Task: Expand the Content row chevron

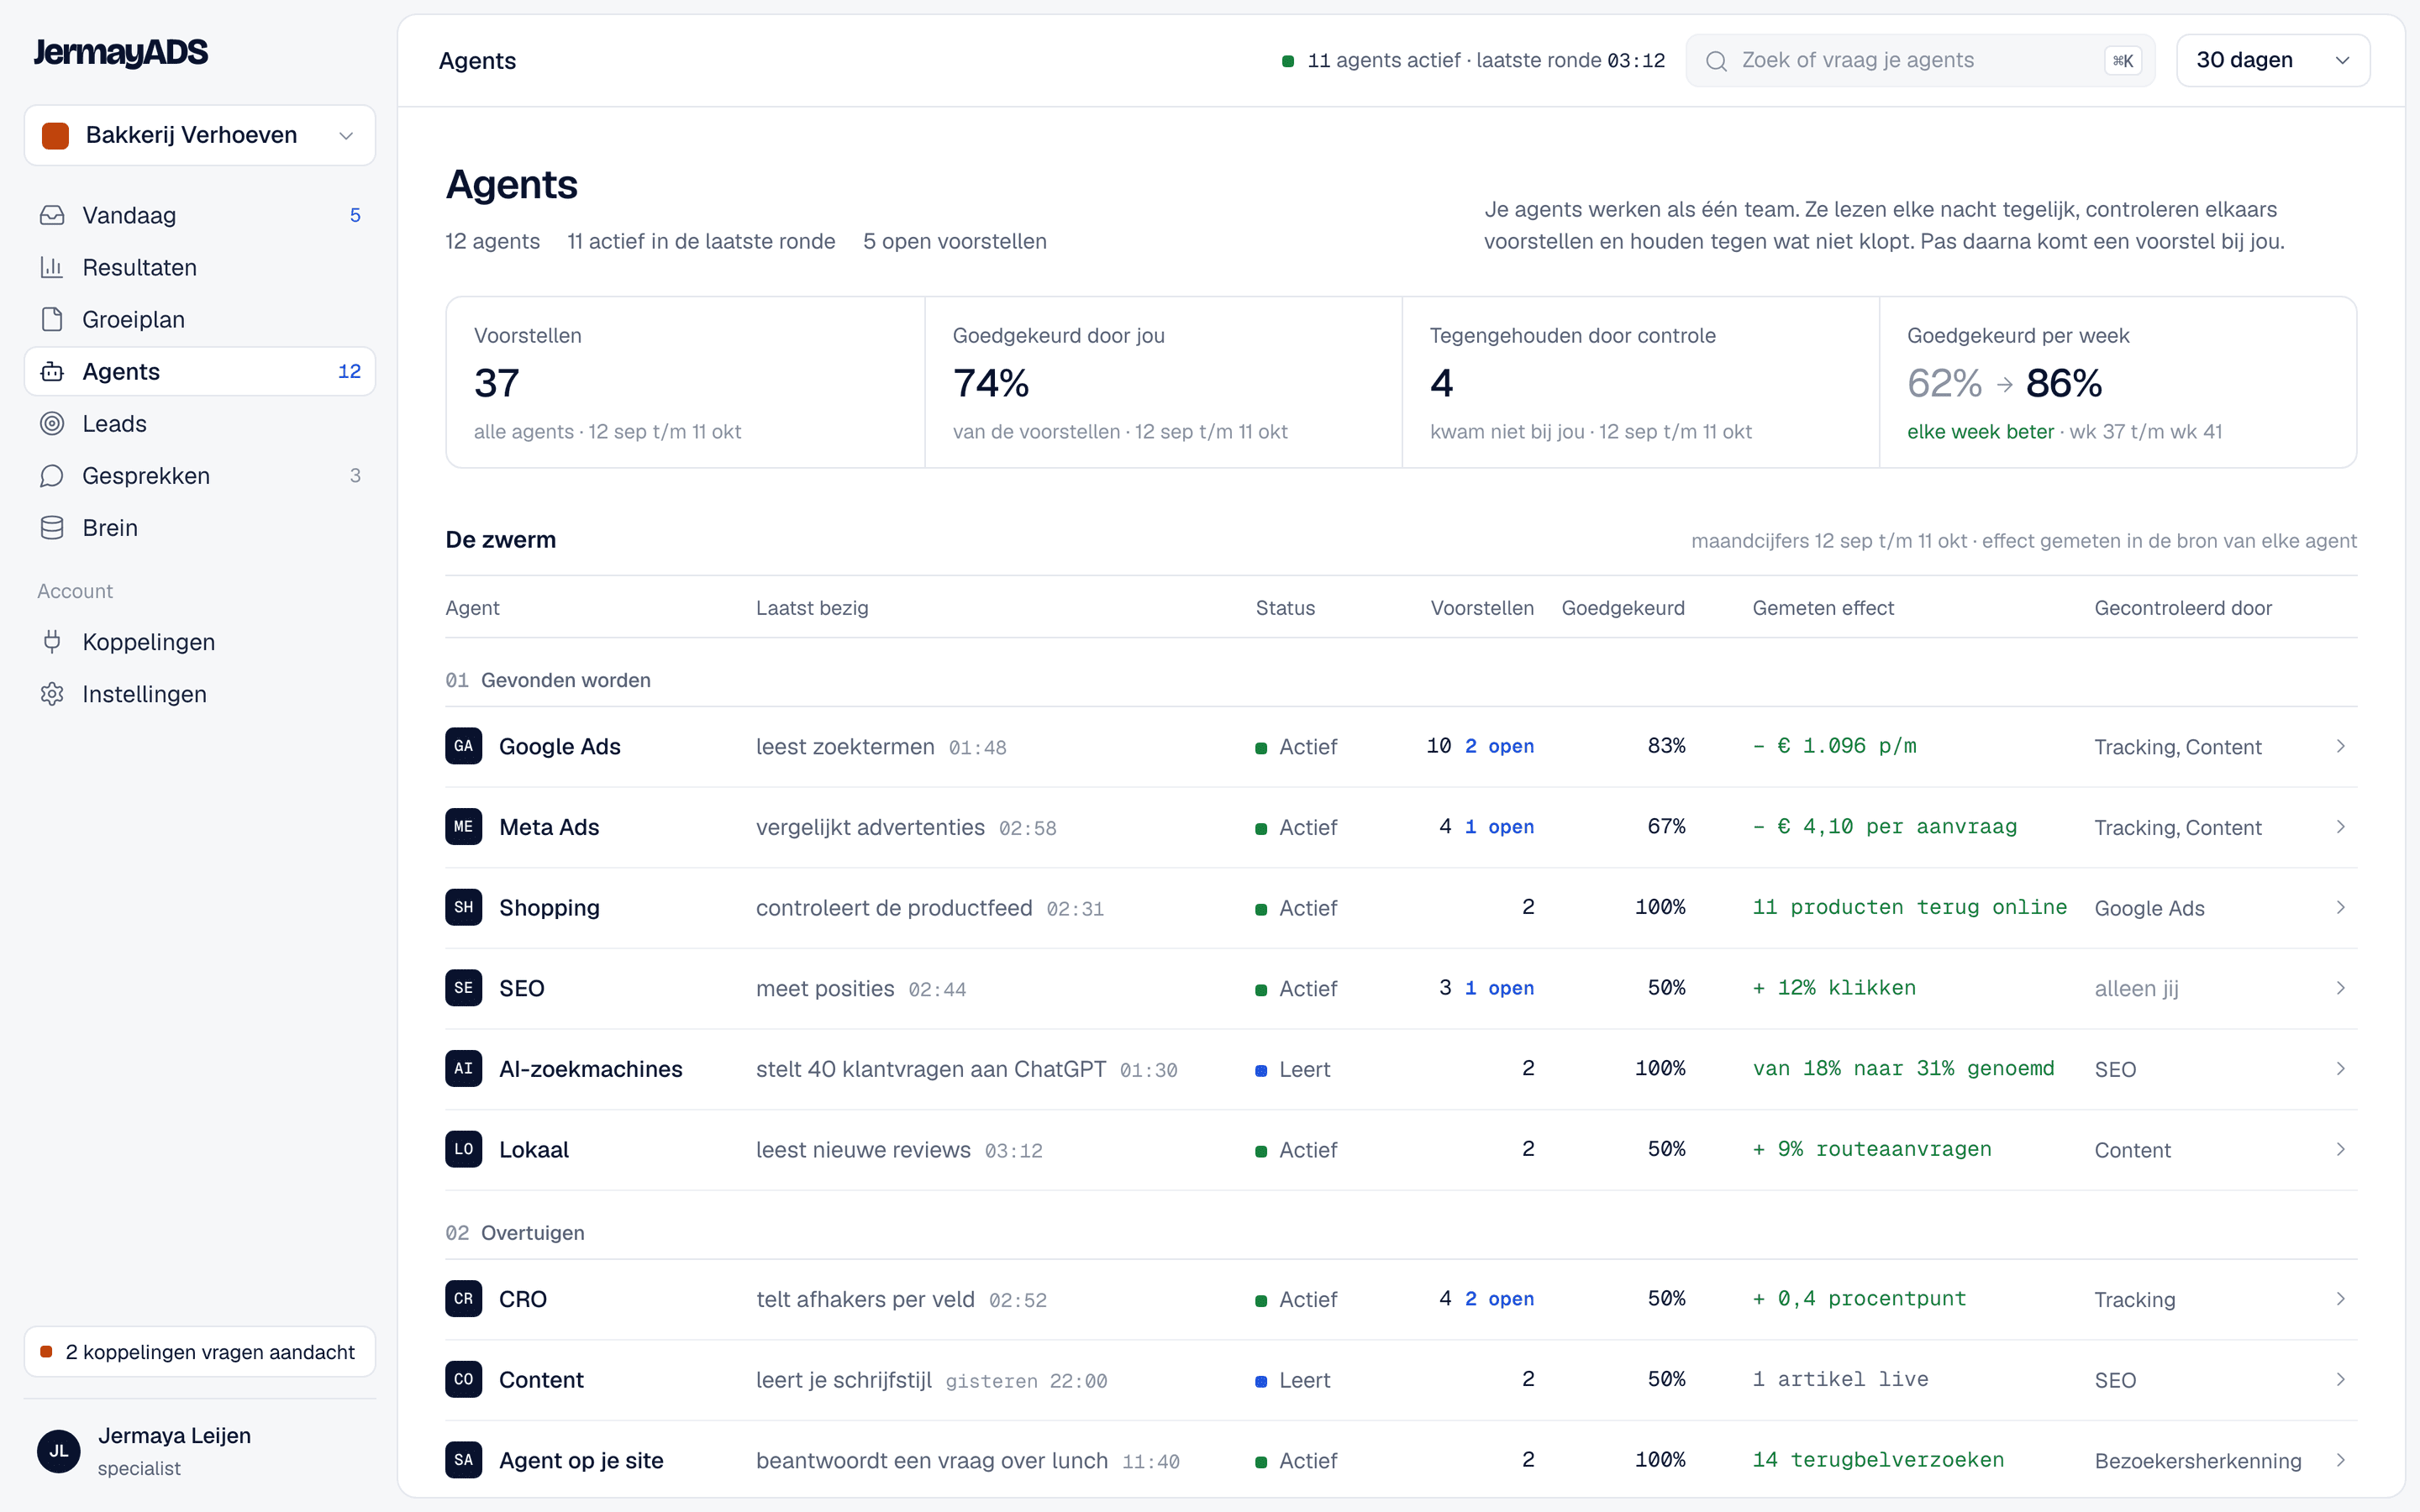Action: tap(2340, 1379)
